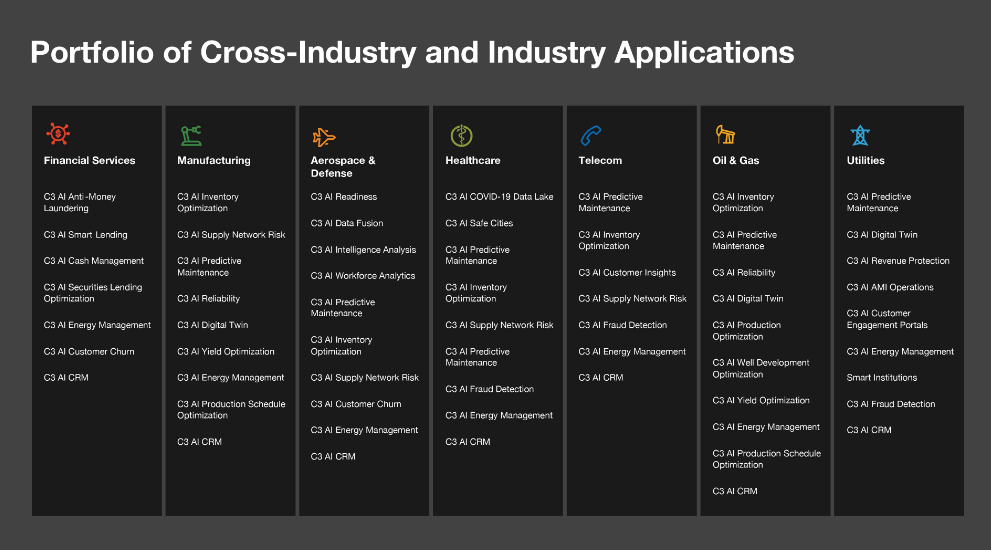This screenshot has height=550, width=991.
Task: Select the Manufacturing column heading
Action: (x=214, y=161)
